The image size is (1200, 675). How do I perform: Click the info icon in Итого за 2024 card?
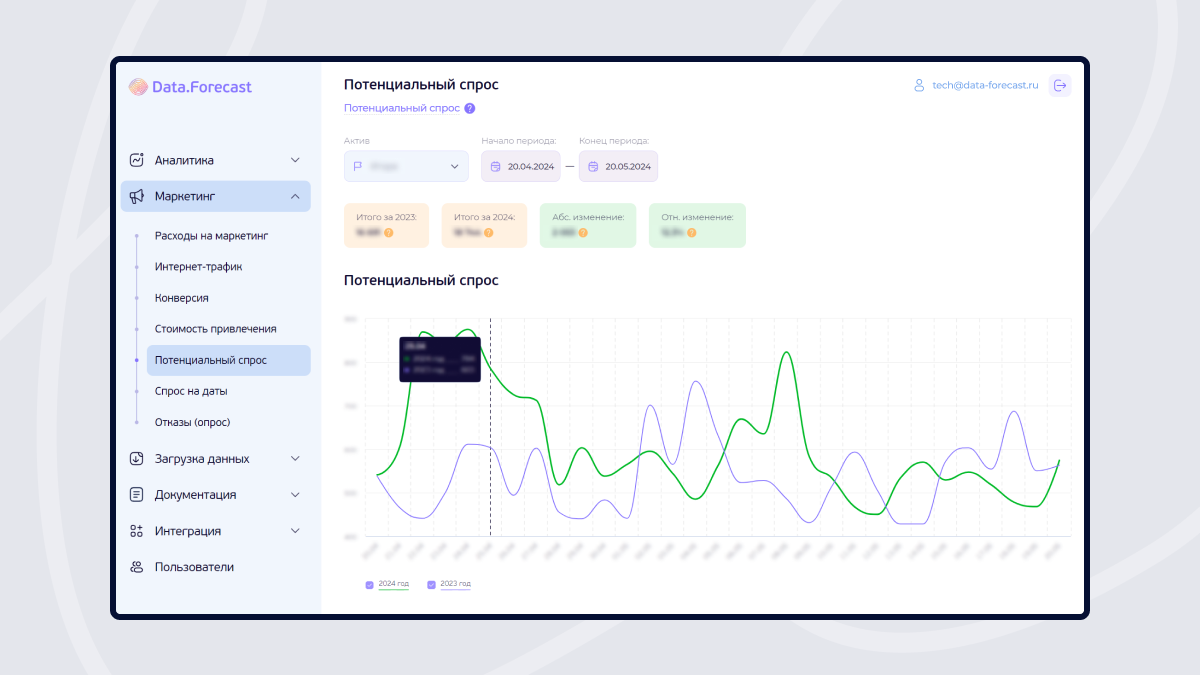point(488,233)
